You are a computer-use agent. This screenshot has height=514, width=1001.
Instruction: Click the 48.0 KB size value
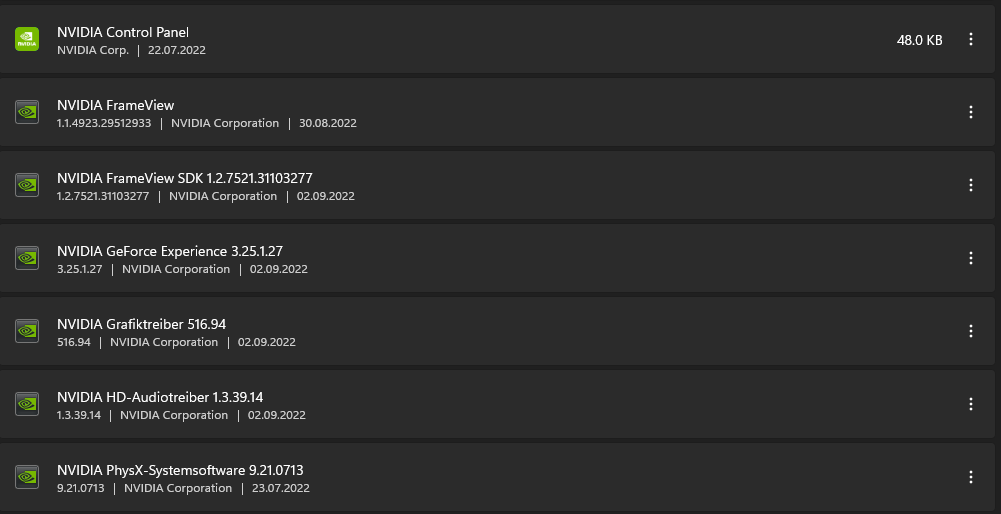919,40
